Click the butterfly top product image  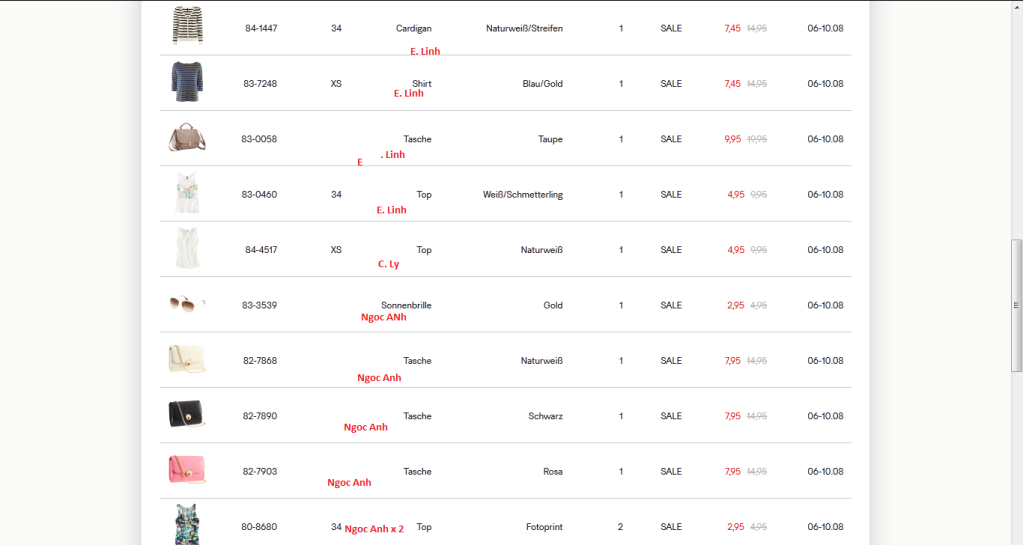[x=187, y=193]
